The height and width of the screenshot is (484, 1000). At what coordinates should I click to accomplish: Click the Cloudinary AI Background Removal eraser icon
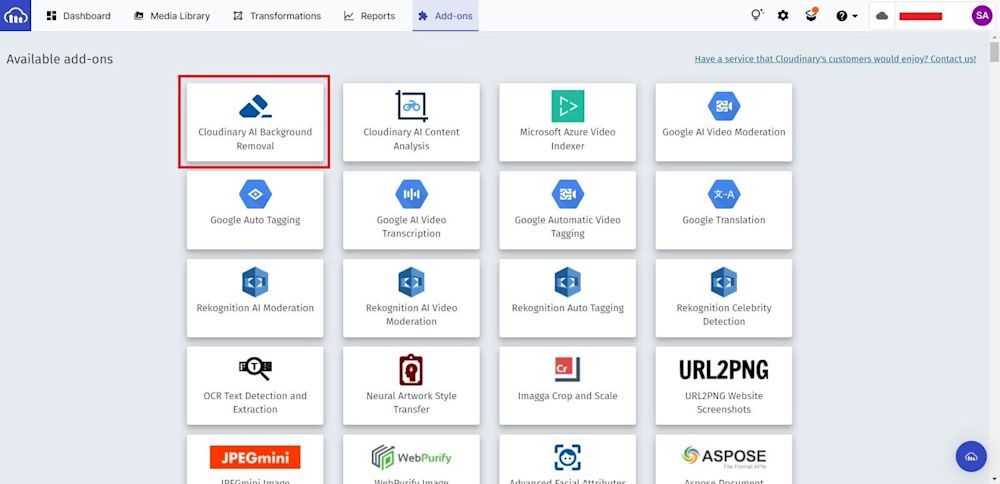255,106
